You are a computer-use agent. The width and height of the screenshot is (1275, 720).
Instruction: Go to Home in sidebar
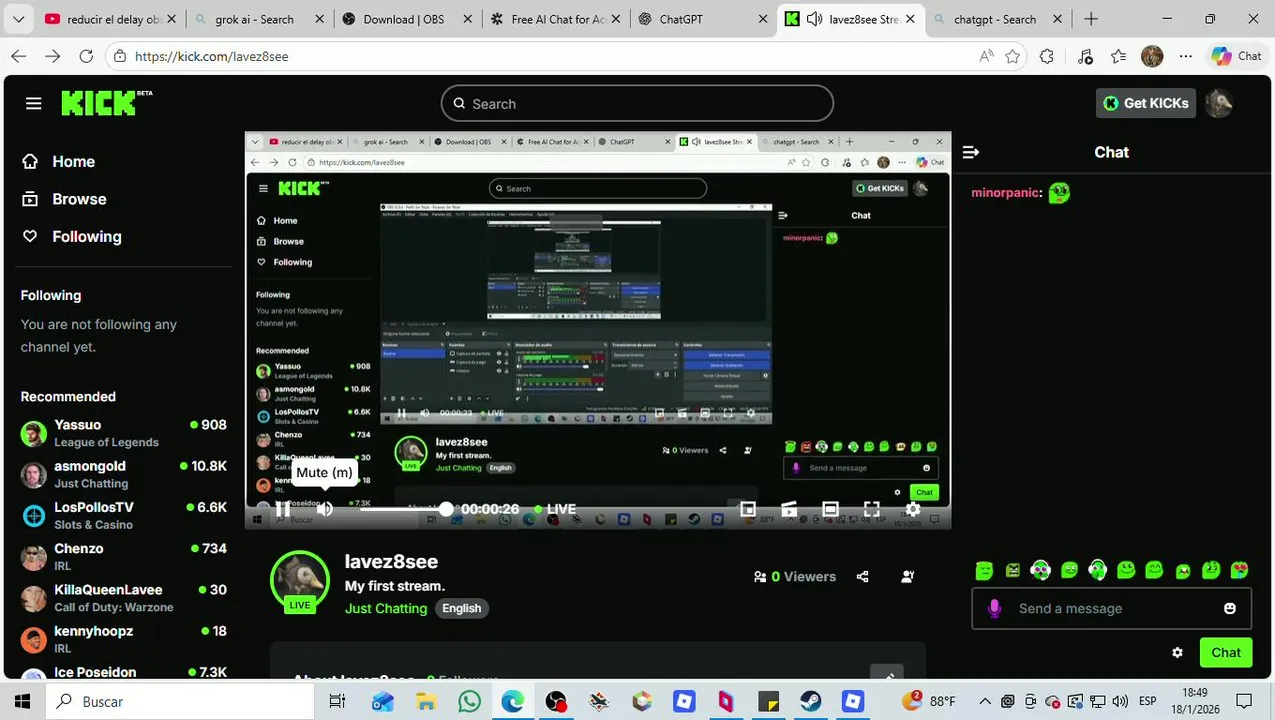point(59,161)
